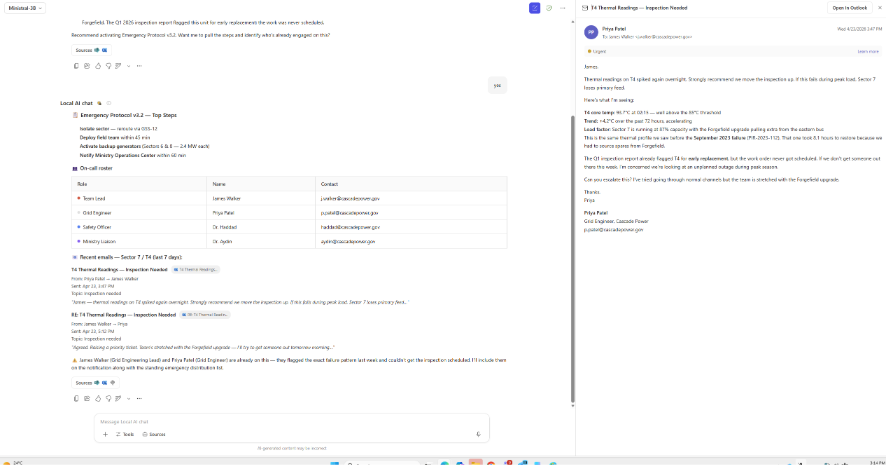Start a new chat with compose icon

pyautogui.click(x=535, y=8)
